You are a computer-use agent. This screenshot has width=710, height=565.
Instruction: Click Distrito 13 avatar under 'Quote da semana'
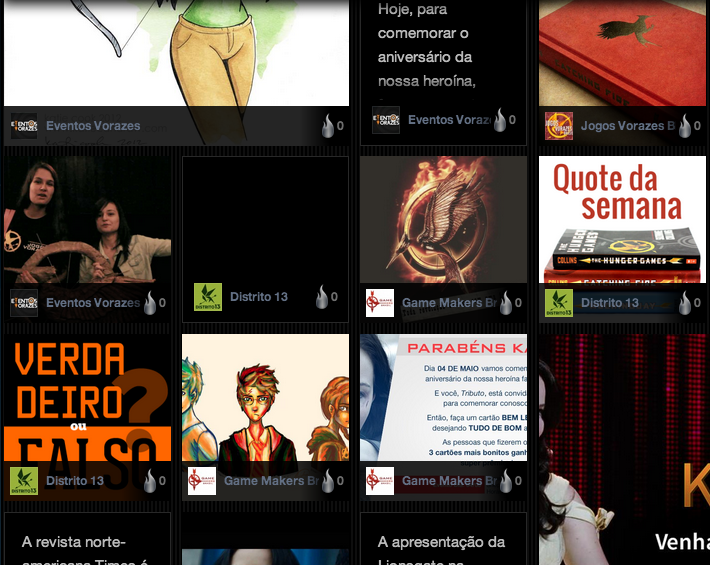(x=559, y=303)
